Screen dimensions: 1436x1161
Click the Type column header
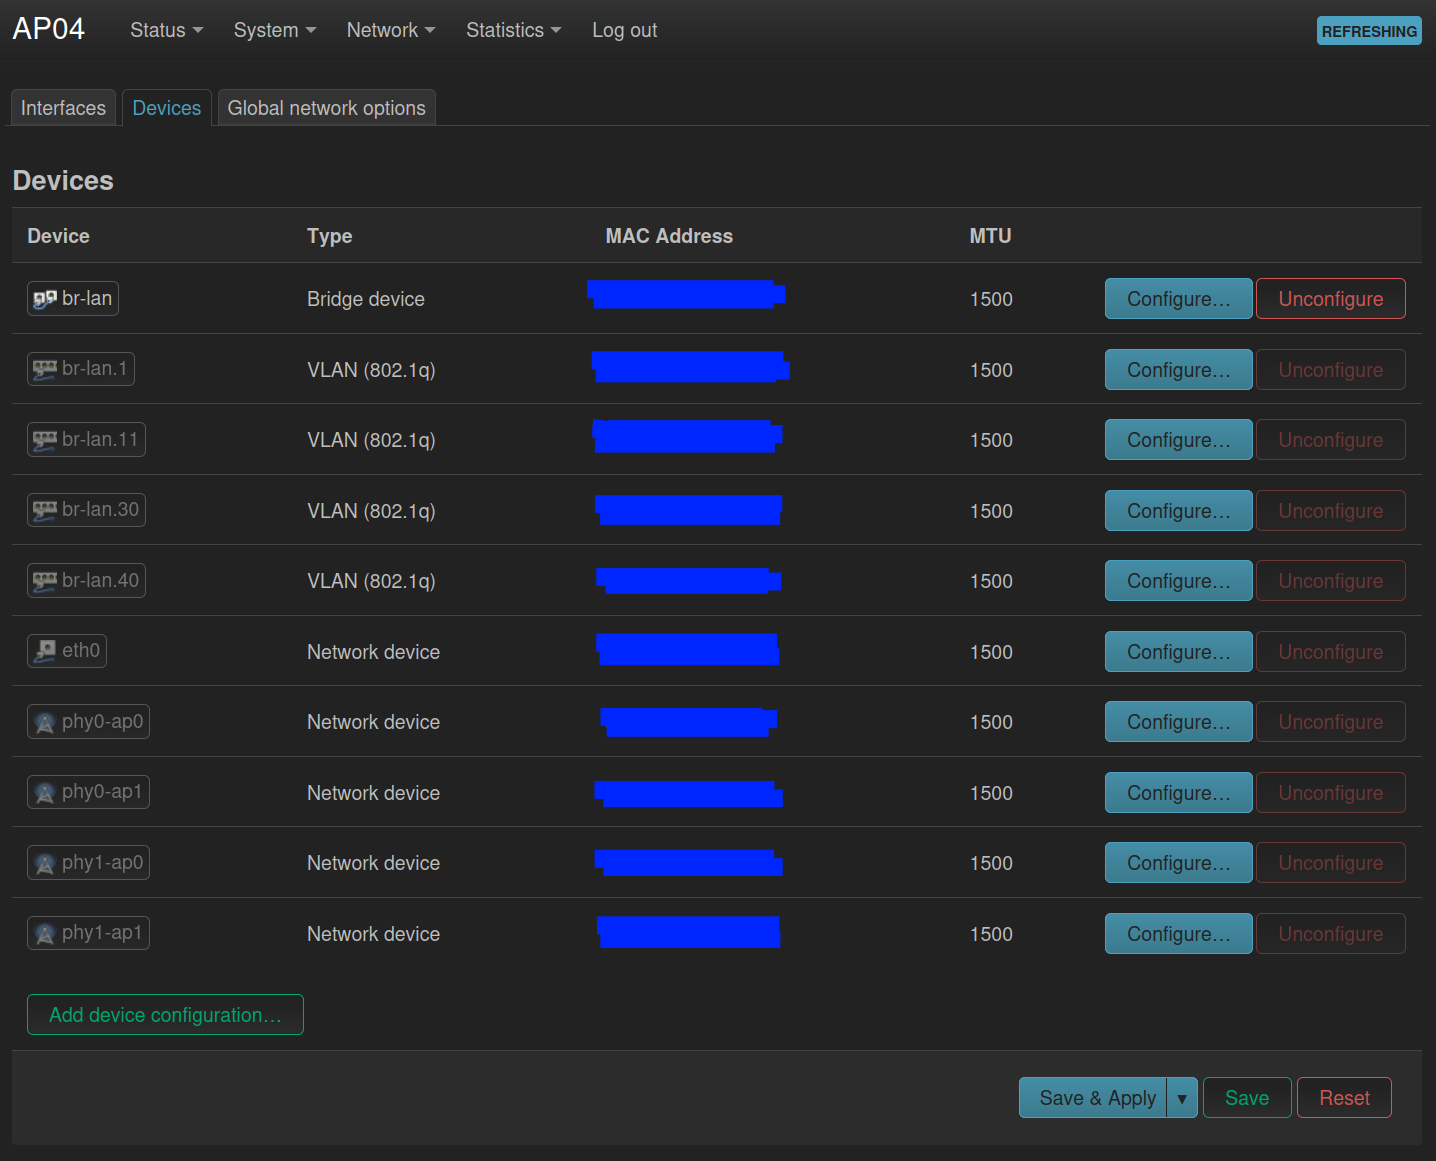329,236
